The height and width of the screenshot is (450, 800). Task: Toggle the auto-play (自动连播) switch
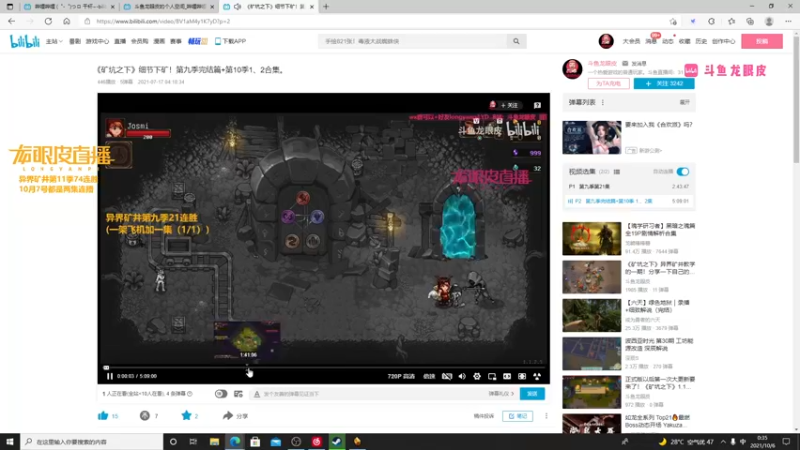(683, 171)
